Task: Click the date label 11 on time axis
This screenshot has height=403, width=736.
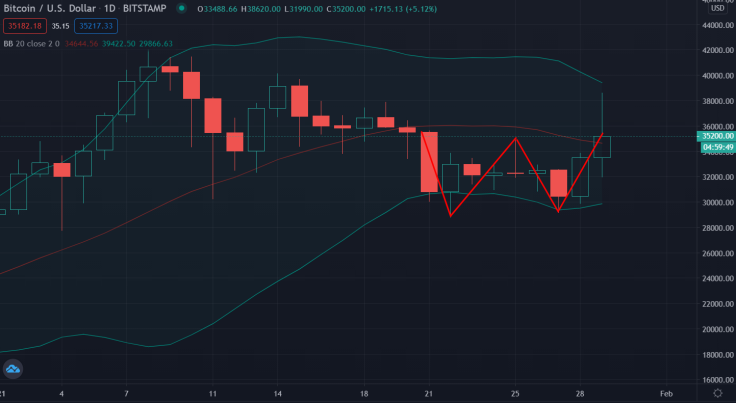Action: click(x=213, y=394)
